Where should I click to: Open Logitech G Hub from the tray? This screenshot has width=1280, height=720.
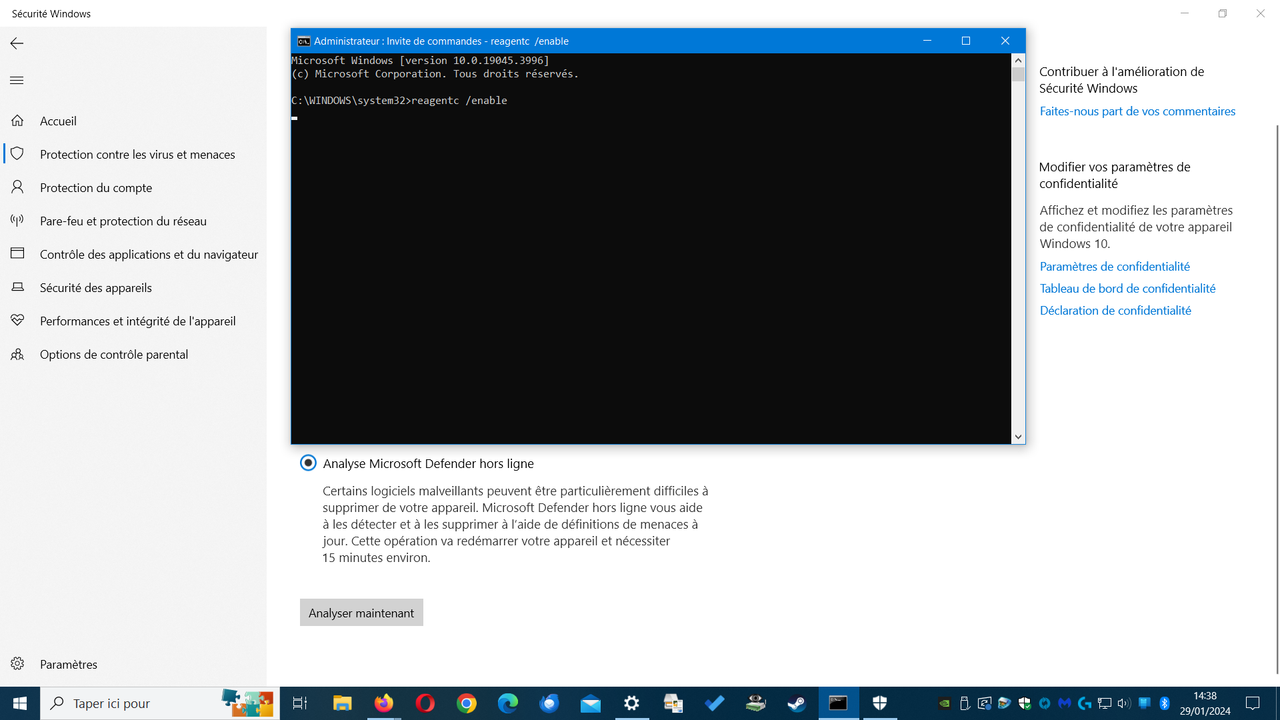tap(1085, 704)
